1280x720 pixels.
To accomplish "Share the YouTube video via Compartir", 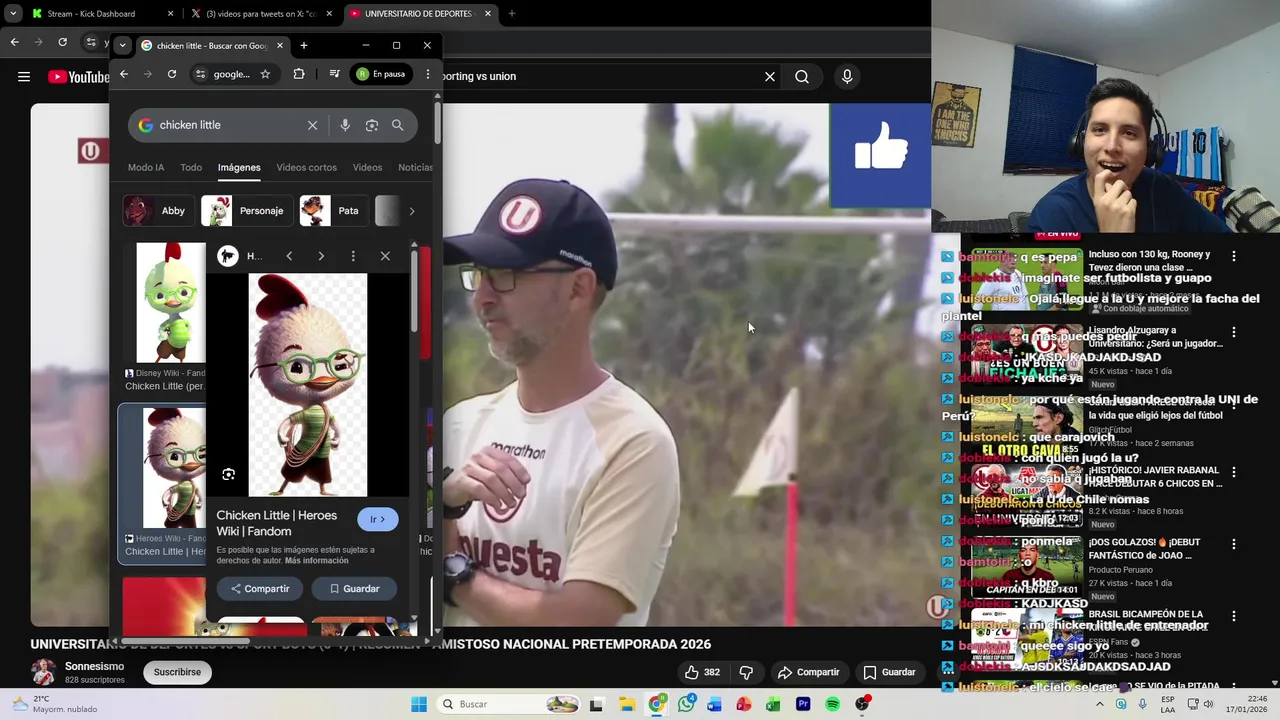I will click(x=808, y=672).
